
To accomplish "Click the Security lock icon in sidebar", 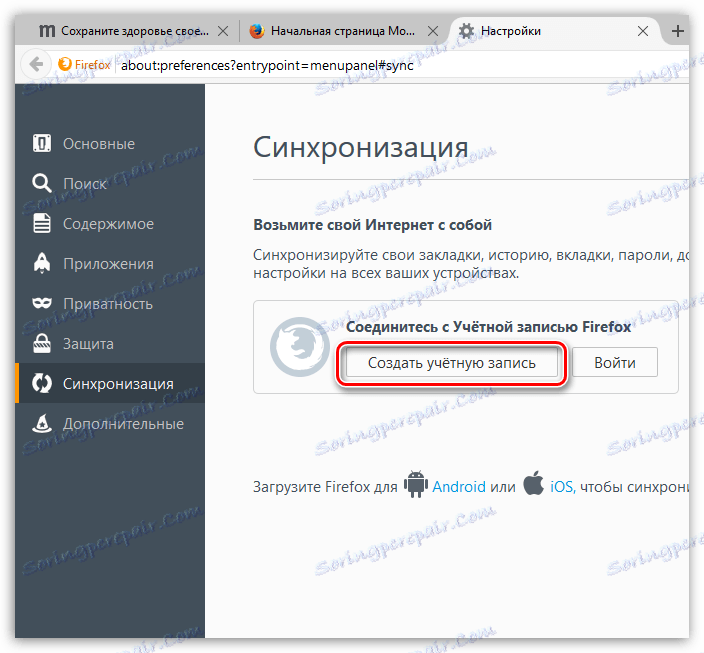I will pos(42,343).
